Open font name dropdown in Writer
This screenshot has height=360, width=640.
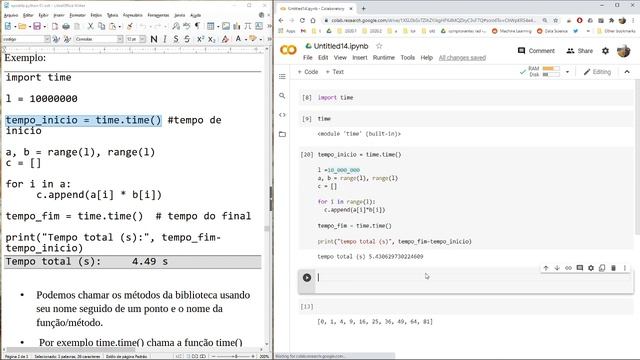tap(120, 39)
